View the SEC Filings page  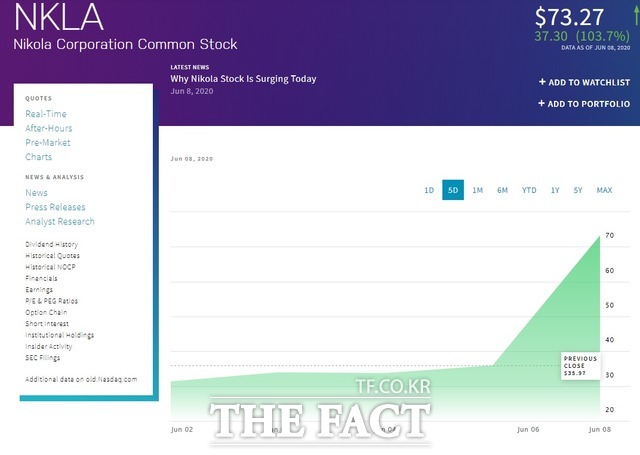coord(43,357)
